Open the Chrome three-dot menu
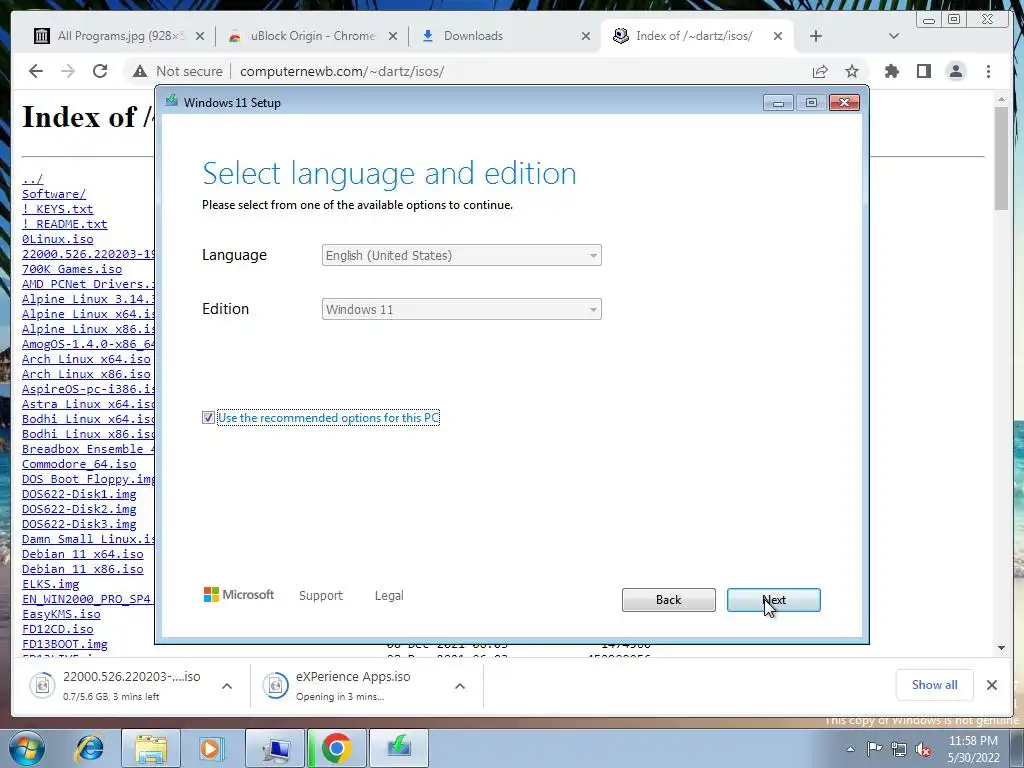Image resolution: width=1024 pixels, height=768 pixels. pos(988,71)
